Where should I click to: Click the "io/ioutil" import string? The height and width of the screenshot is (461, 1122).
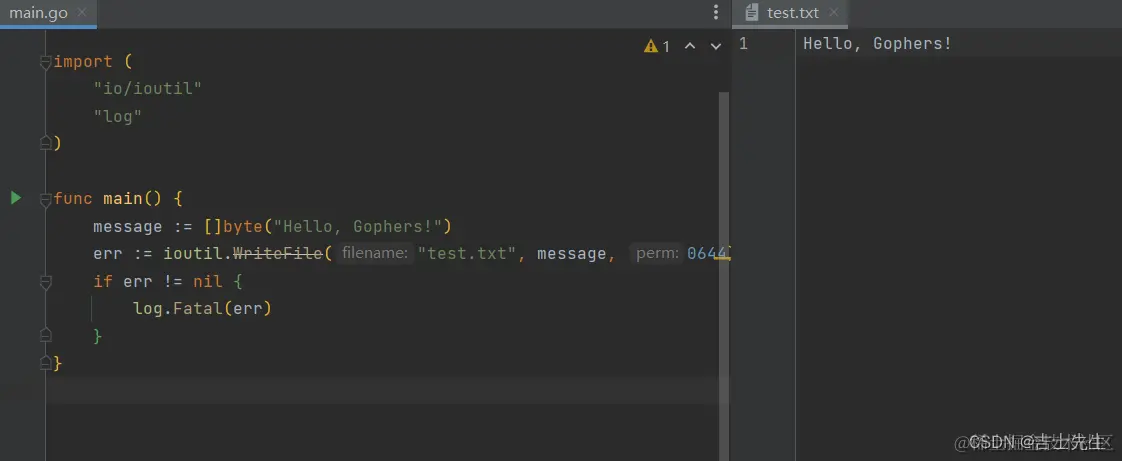148,89
